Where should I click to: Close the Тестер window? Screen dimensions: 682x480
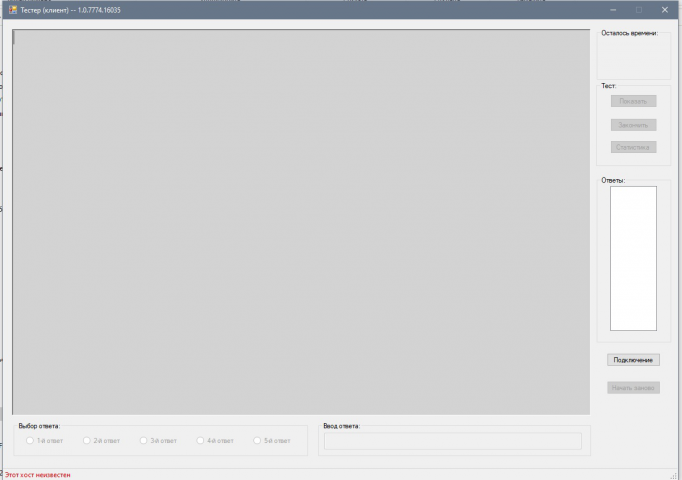665,10
